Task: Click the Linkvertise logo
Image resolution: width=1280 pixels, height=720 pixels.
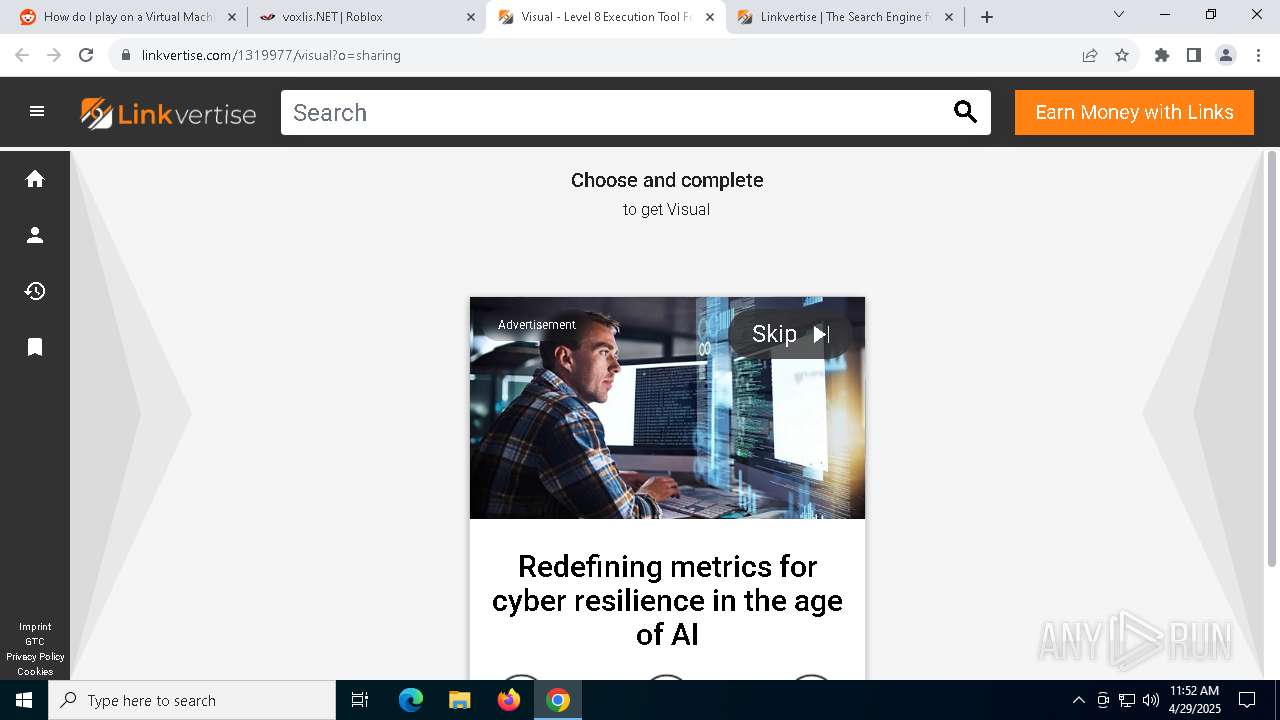Action: click(x=168, y=113)
